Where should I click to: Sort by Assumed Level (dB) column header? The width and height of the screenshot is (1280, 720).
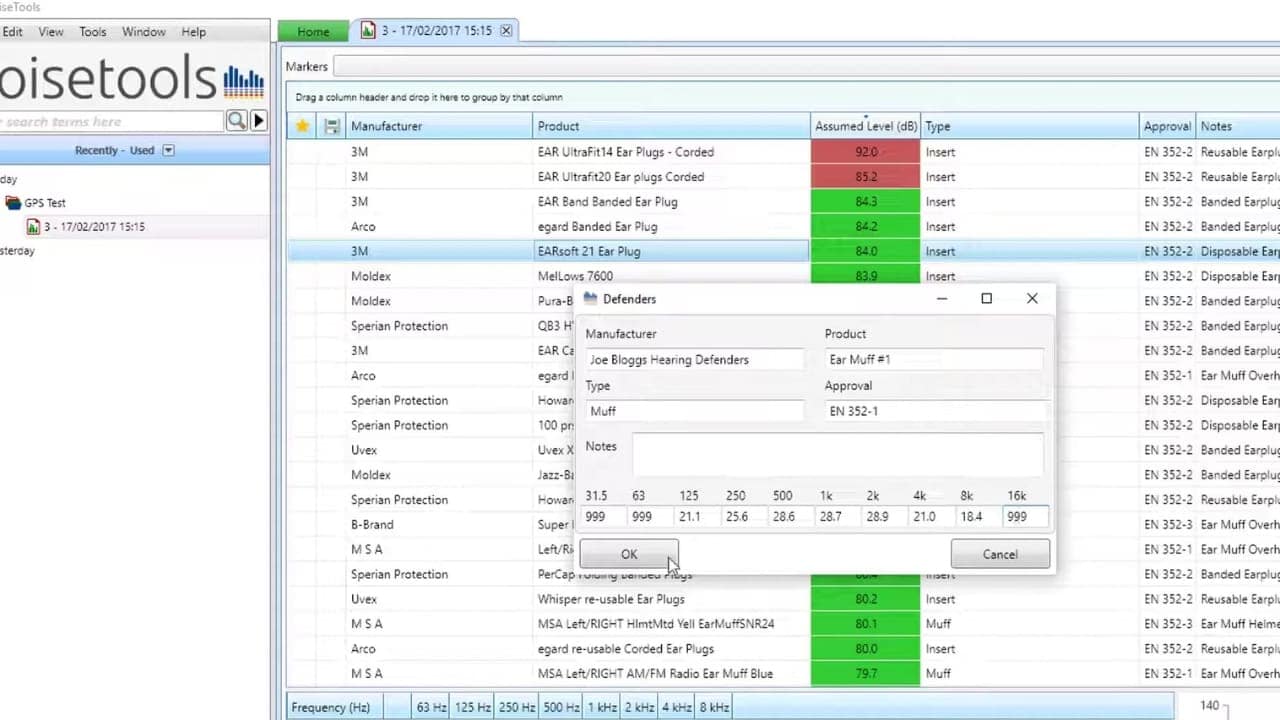[x=866, y=126]
